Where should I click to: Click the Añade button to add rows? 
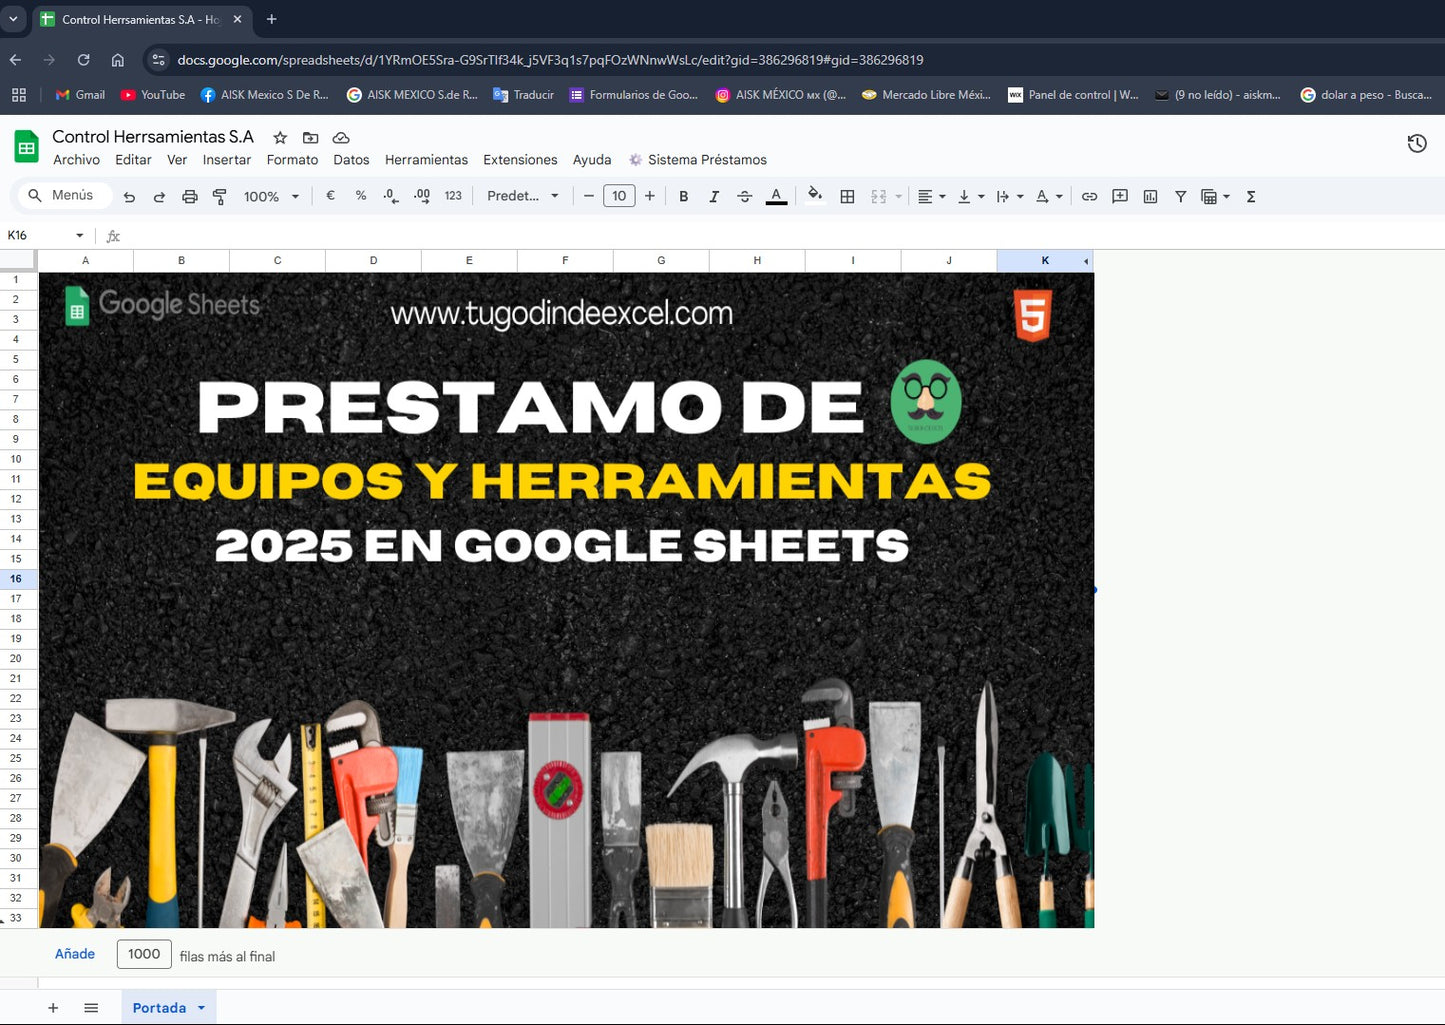point(74,954)
